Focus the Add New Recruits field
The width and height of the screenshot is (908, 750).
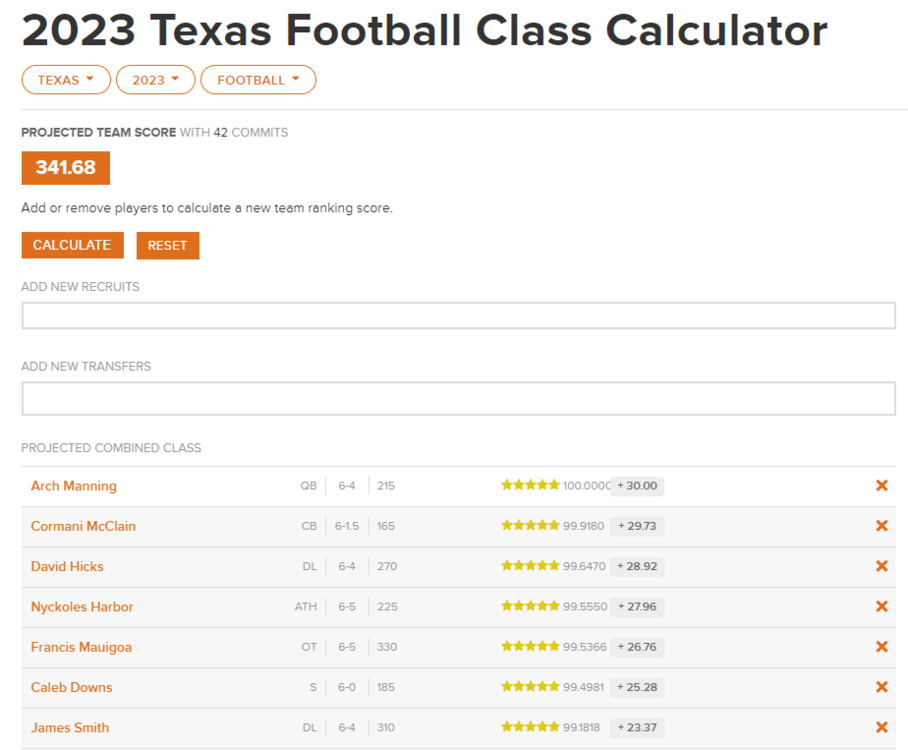[x=458, y=316]
